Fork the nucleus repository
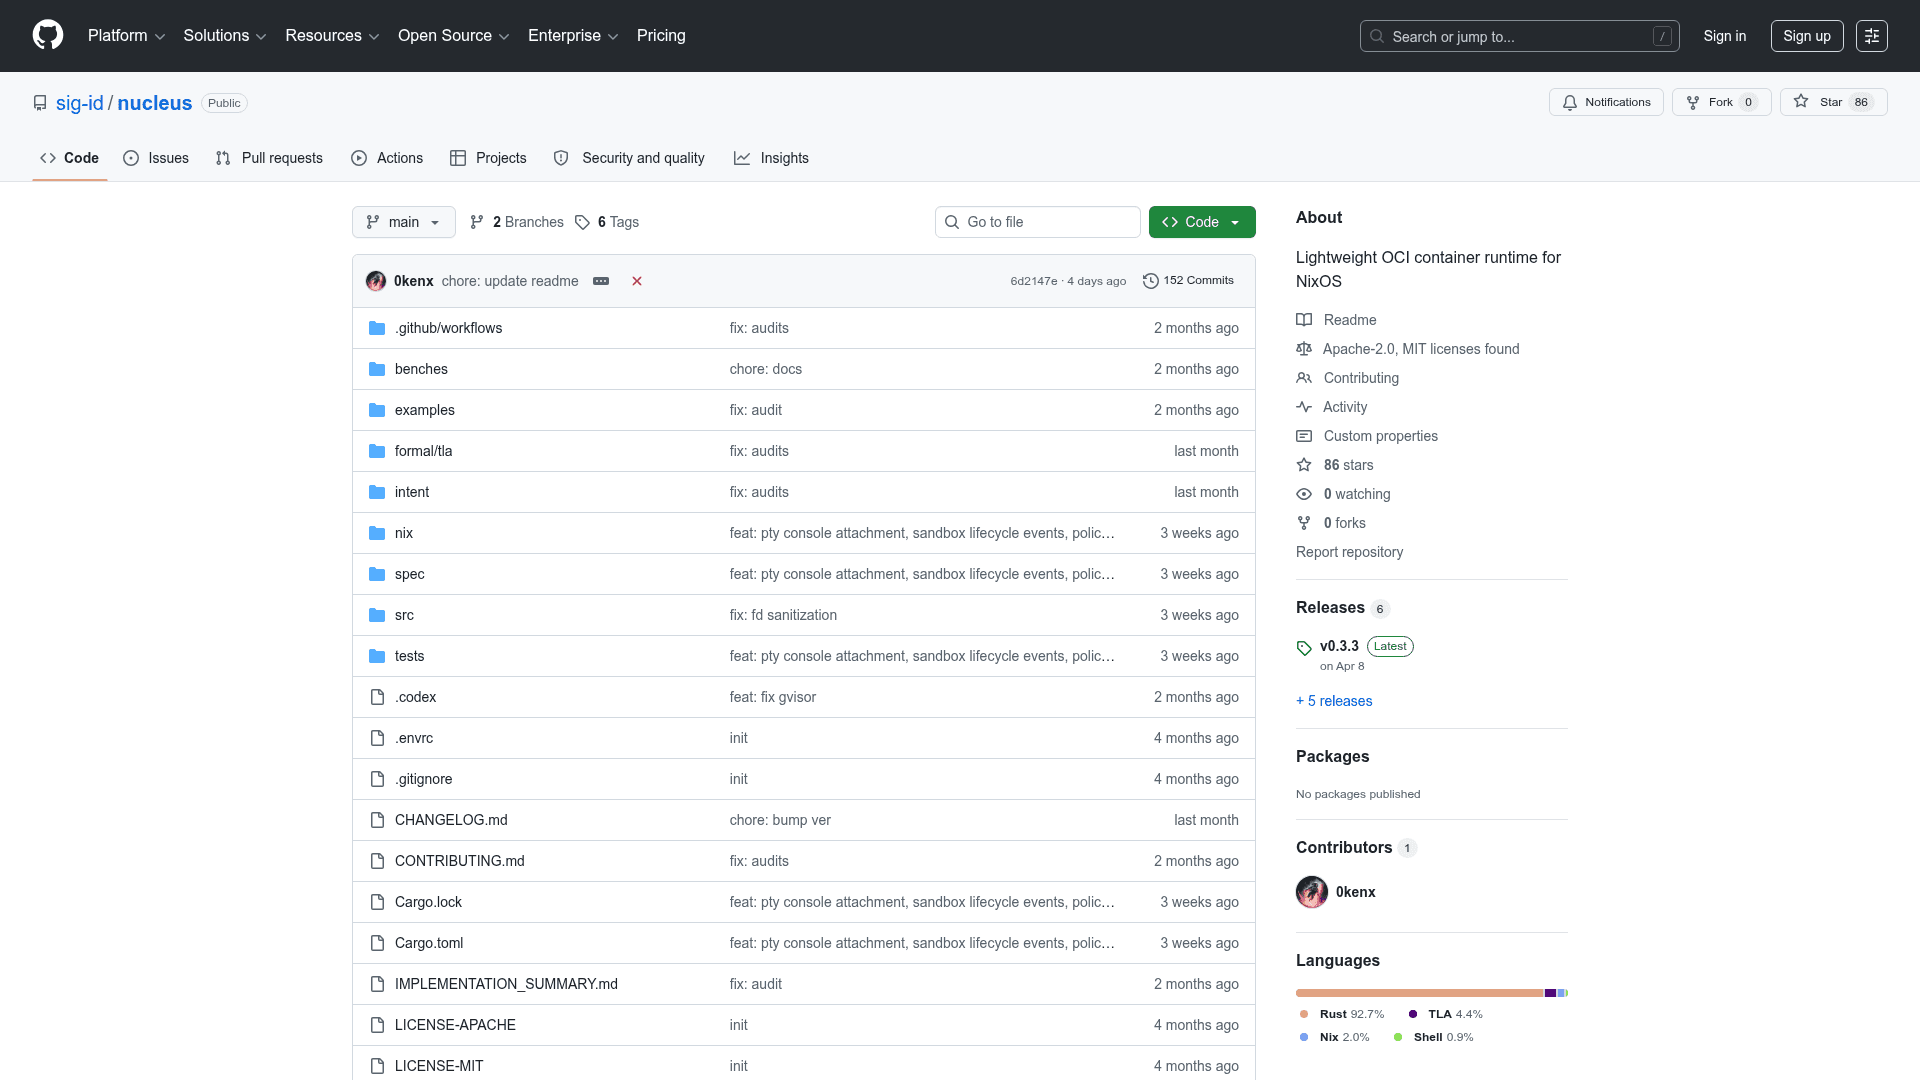Screen dimensions: 1920x1080 pos(1721,102)
